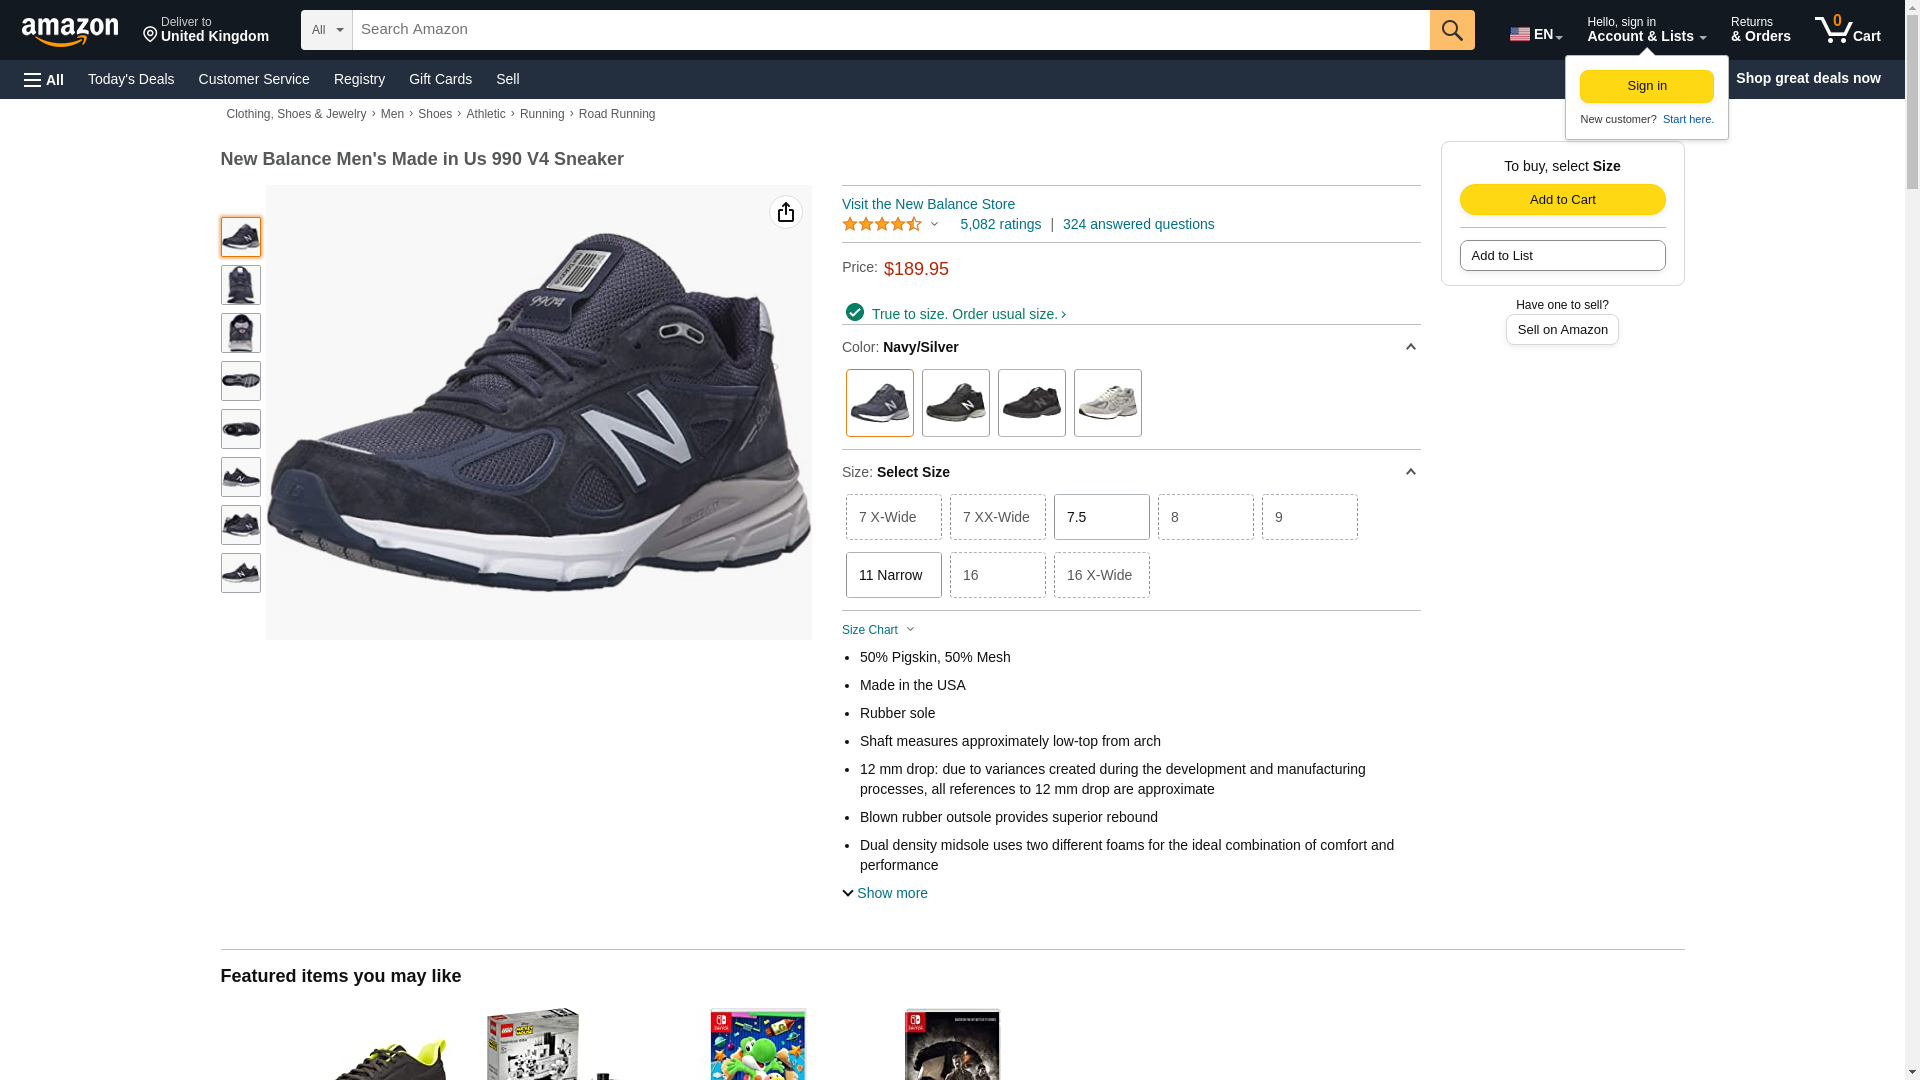Click the star rating icons
1920x1080 pixels.
pos(882,224)
